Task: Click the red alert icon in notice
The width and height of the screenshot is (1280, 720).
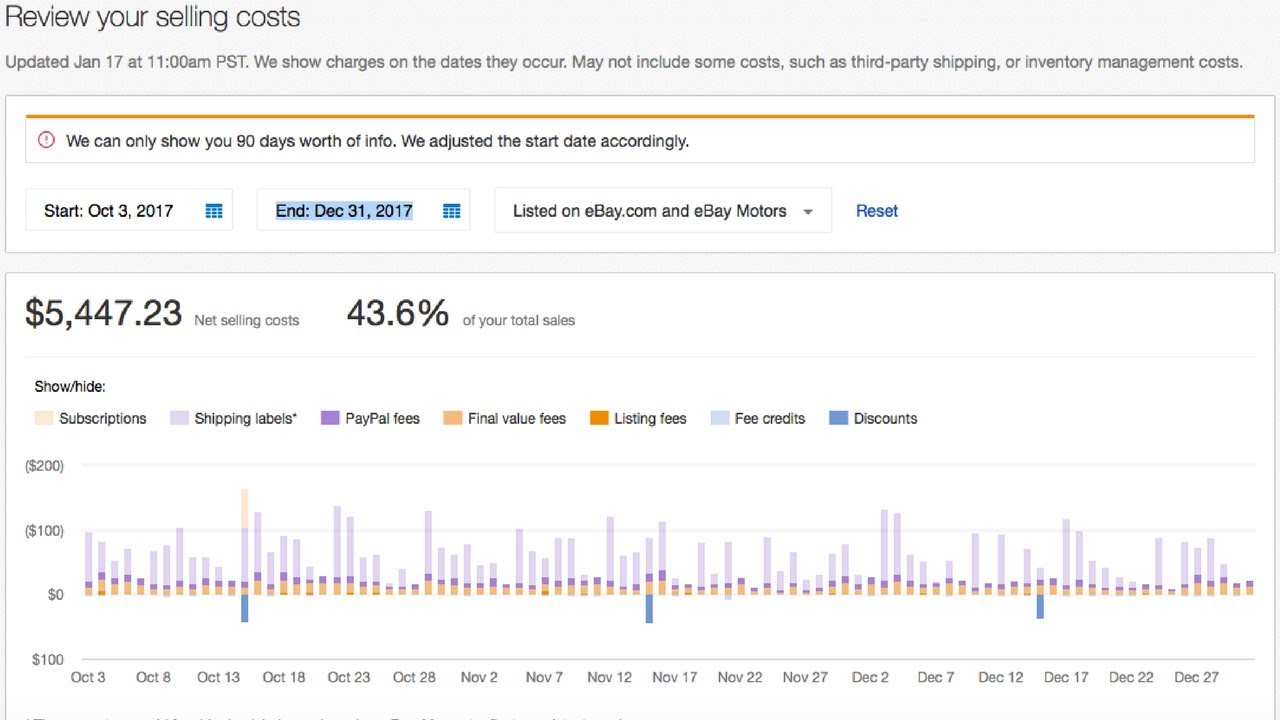Action: [46, 141]
